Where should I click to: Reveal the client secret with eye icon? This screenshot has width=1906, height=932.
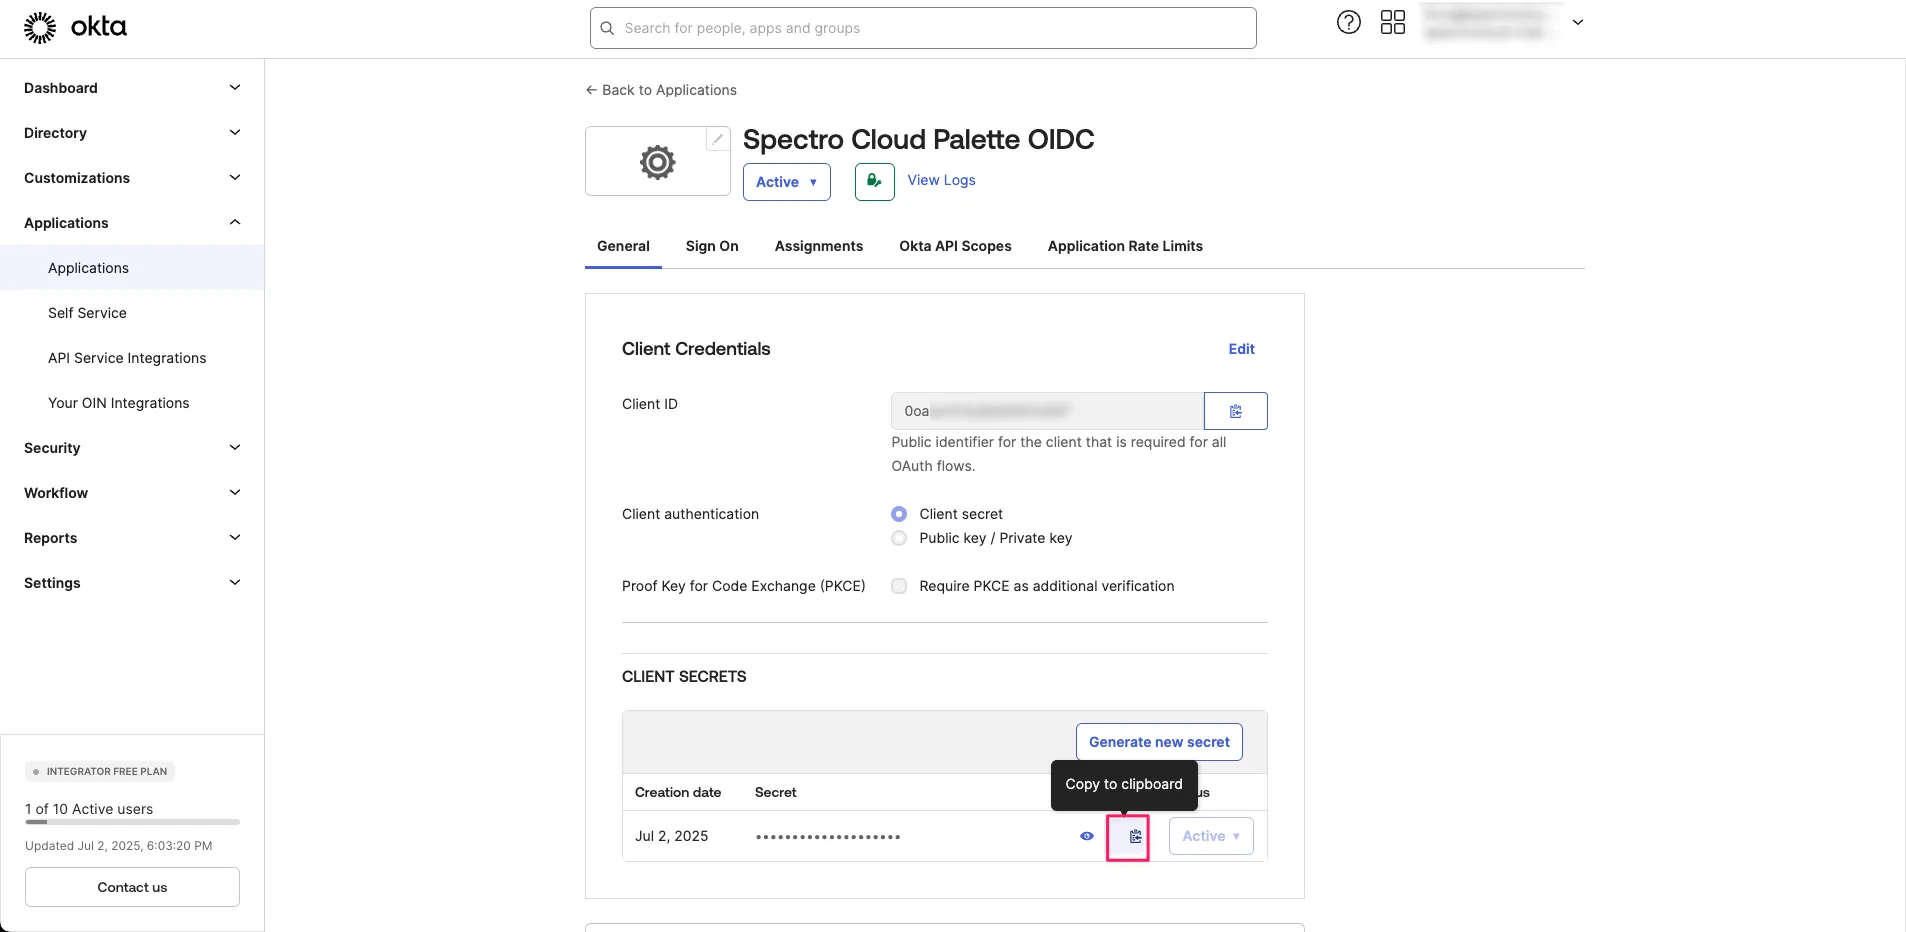pyautogui.click(x=1087, y=837)
